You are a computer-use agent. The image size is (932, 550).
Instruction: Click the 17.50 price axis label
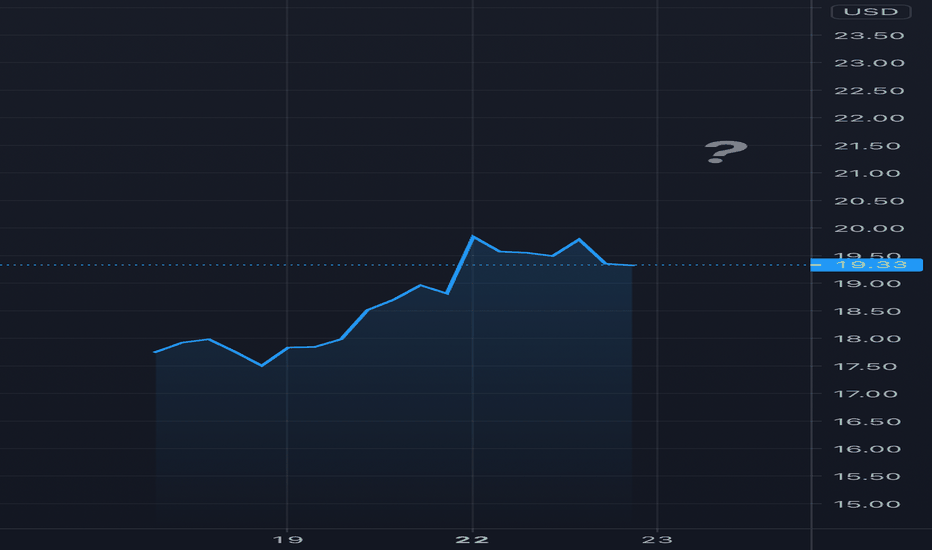coord(867,366)
